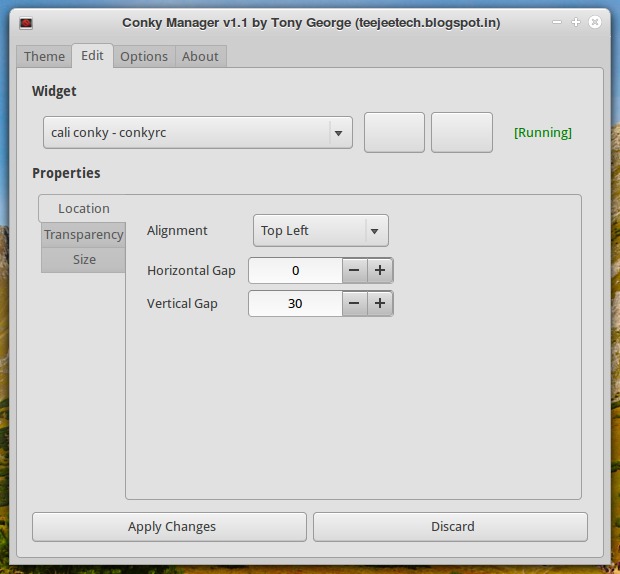620x574 pixels.
Task: Click the Vertical Gap value field
Action: pos(295,304)
